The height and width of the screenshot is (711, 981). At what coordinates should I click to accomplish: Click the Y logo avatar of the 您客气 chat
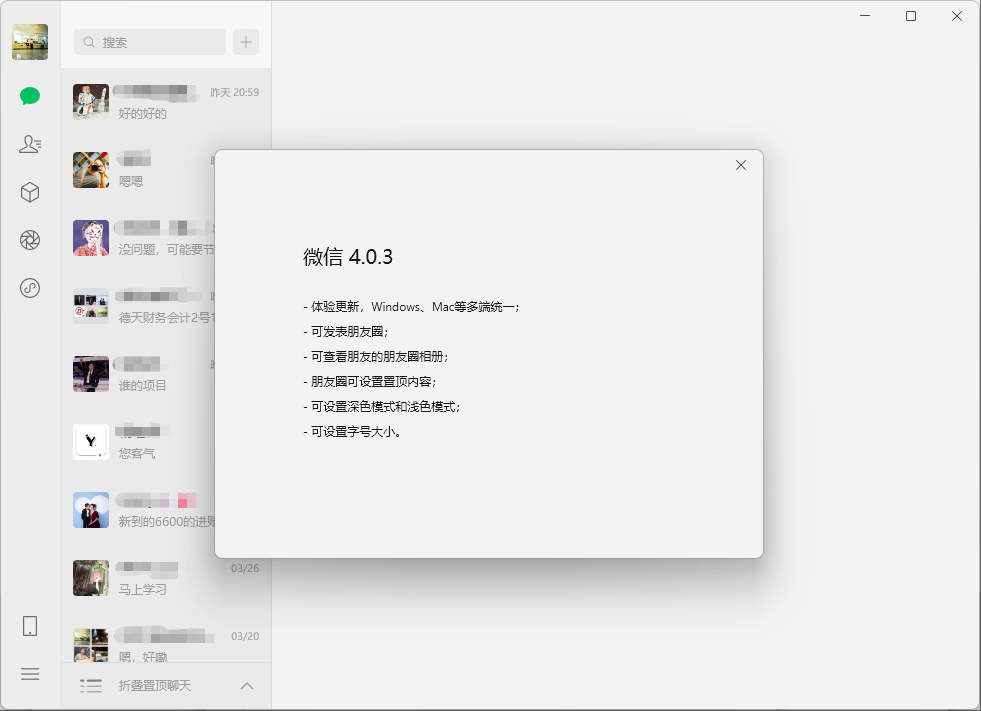(x=91, y=442)
